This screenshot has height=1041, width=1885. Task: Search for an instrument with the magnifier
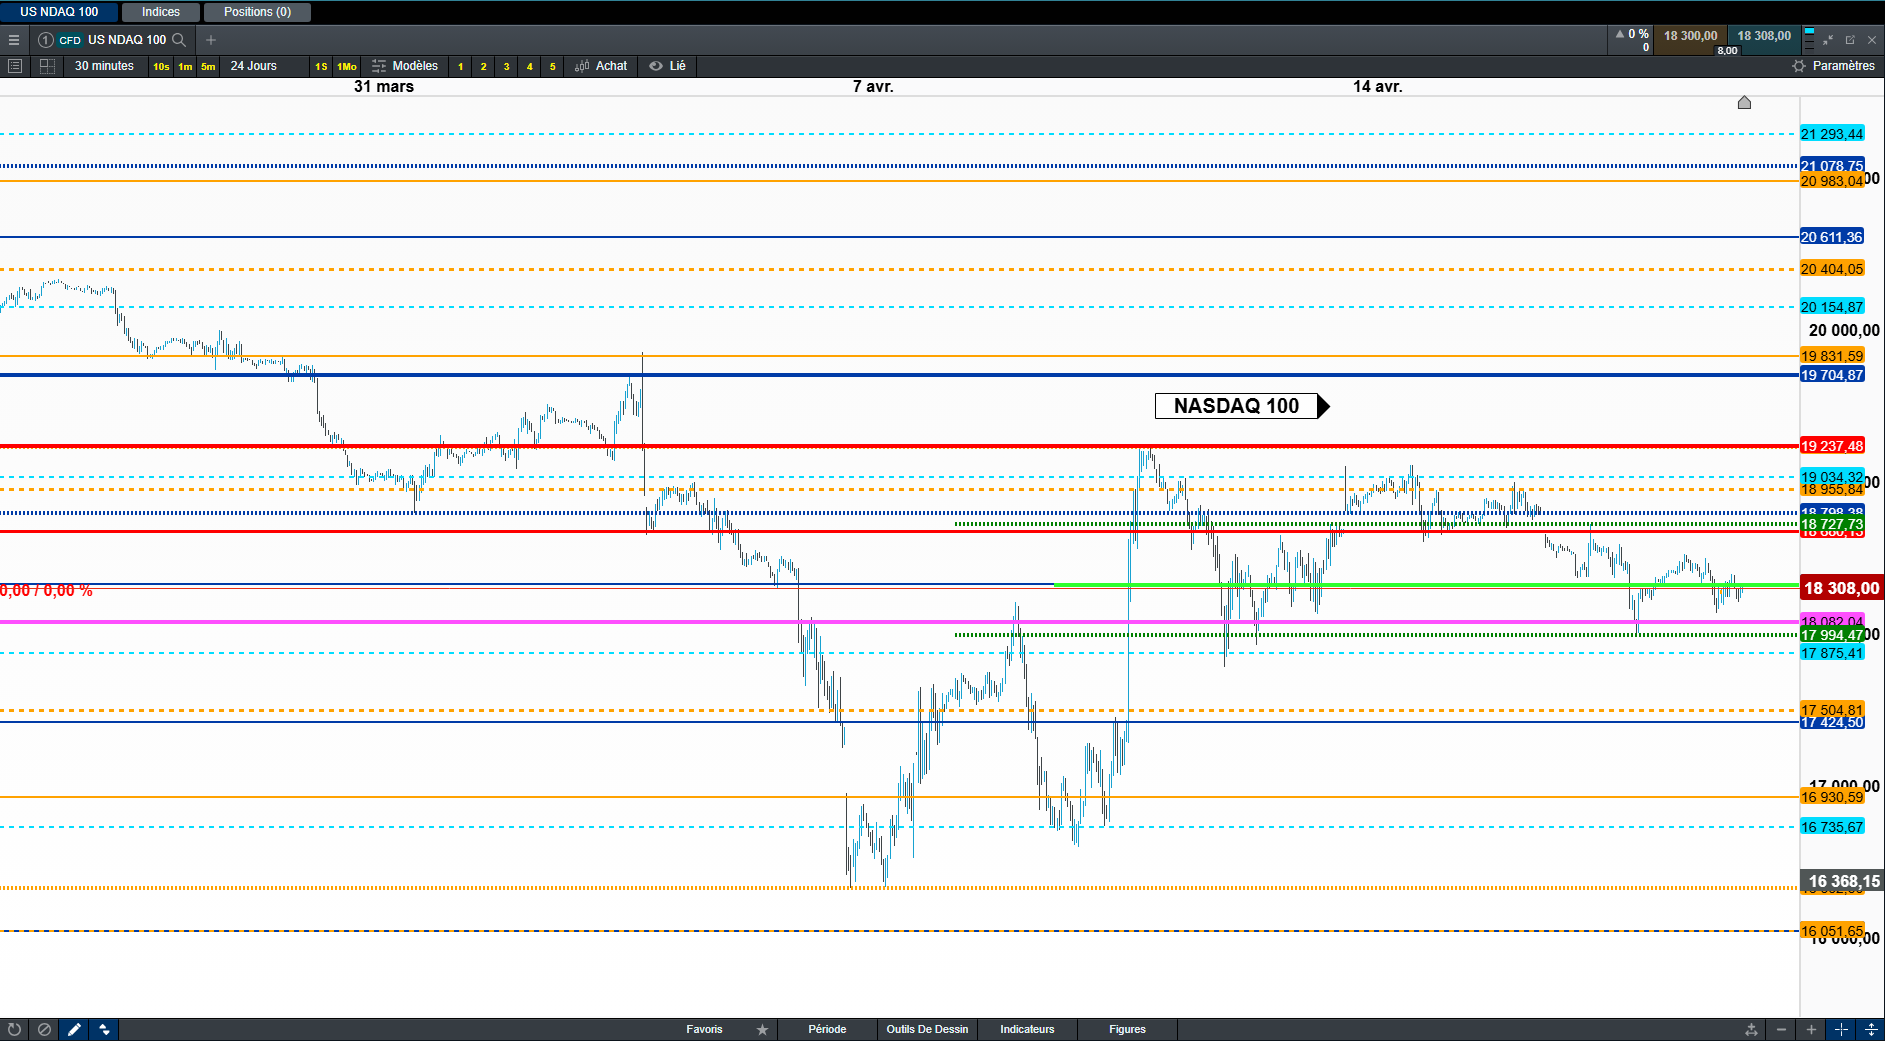[x=179, y=40]
